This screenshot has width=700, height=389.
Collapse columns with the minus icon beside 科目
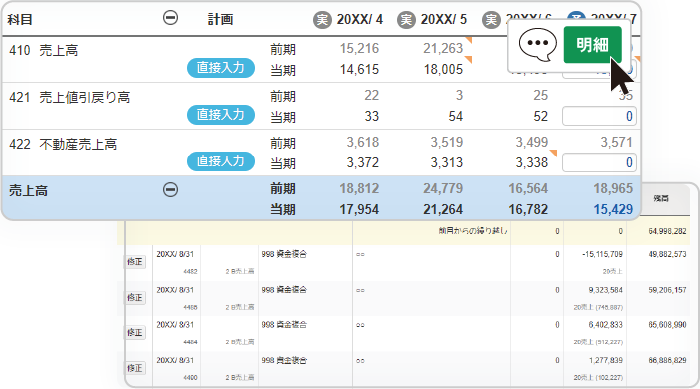click(170, 18)
